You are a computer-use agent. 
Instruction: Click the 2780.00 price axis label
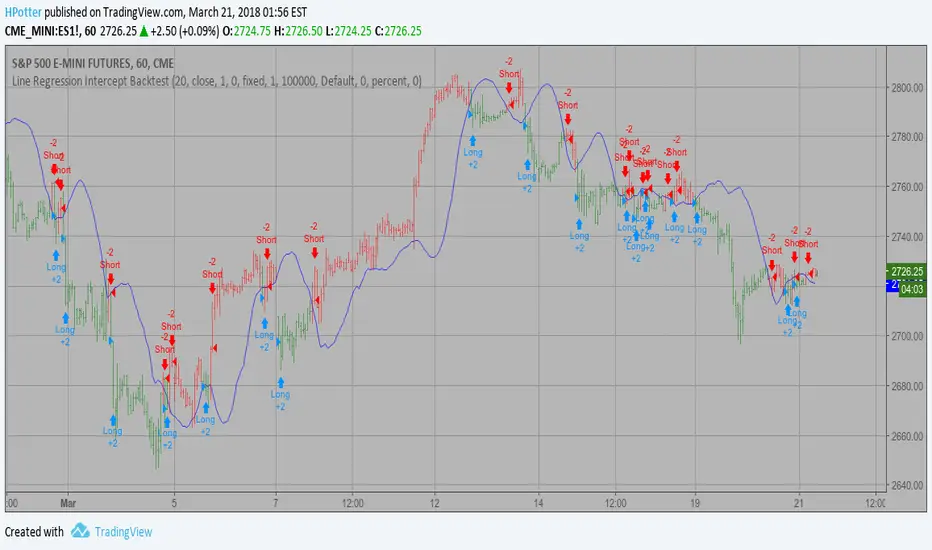(907, 137)
